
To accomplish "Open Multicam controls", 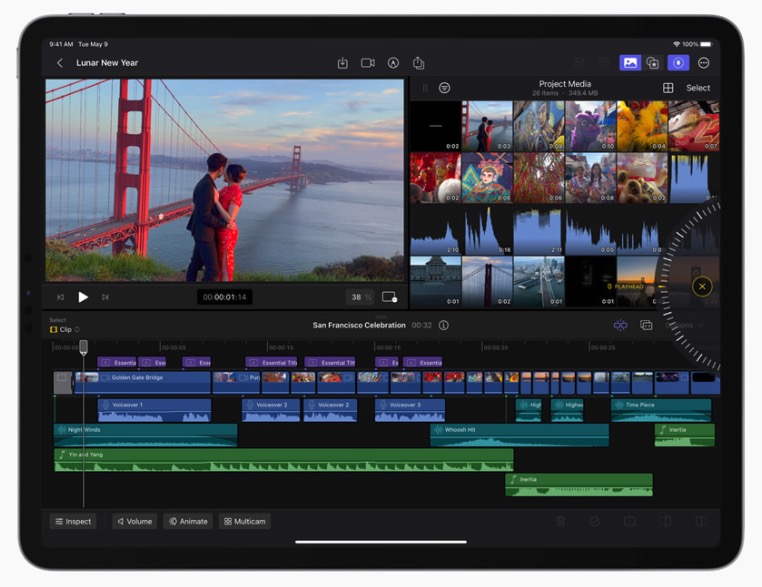I will [x=245, y=521].
